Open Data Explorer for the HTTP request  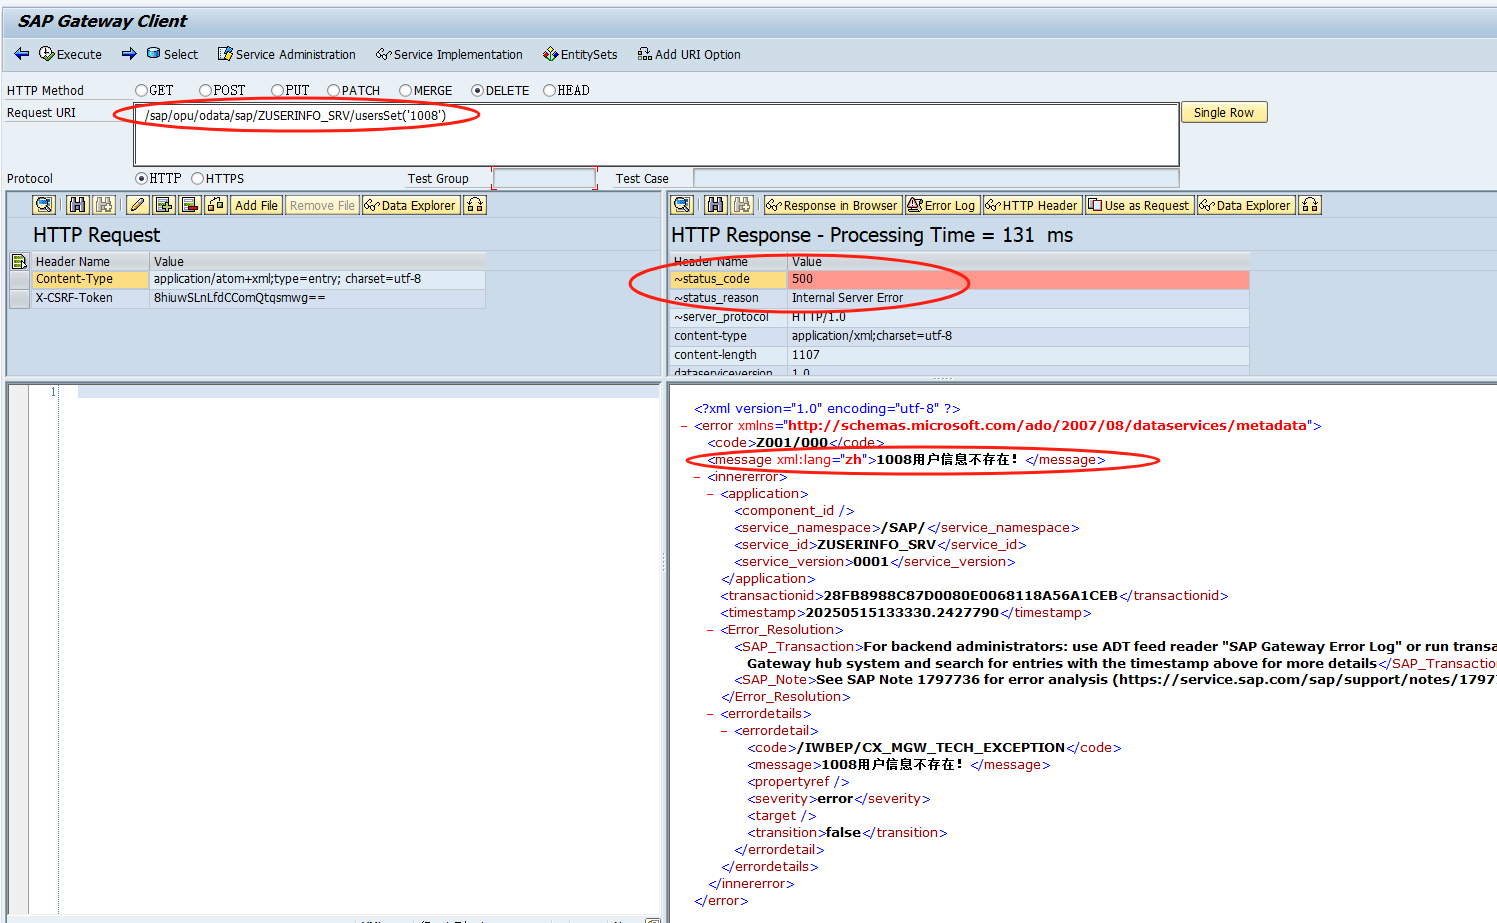[410, 205]
